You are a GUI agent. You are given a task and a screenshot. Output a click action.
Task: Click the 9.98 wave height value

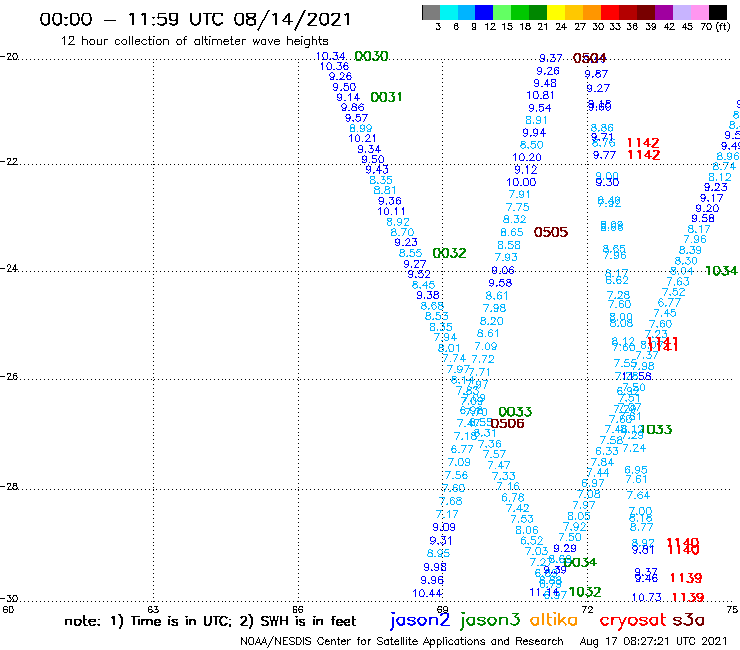(x=435, y=567)
